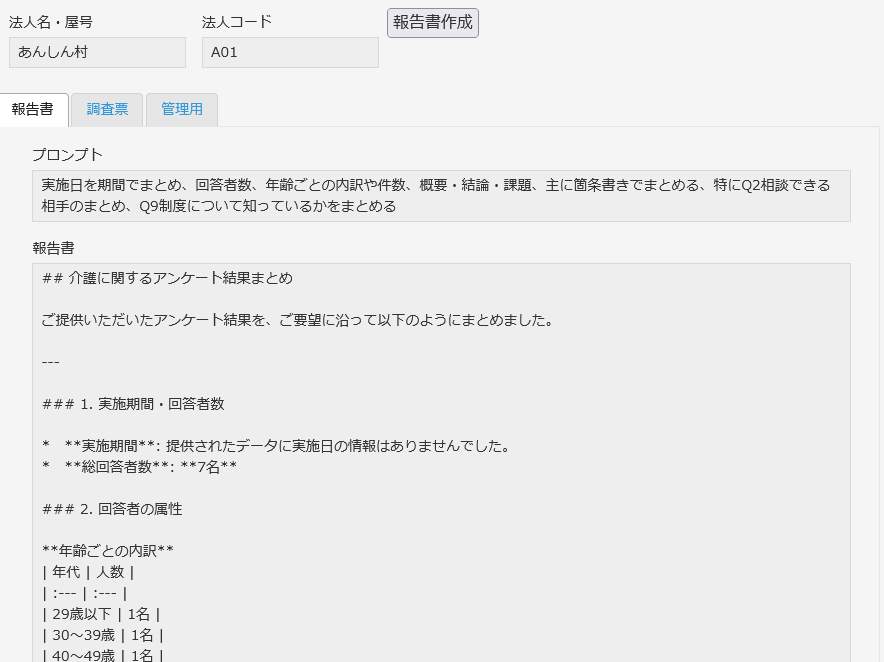Click the 法人名・屋号 label
The image size is (884, 662).
tap(51, 22)
